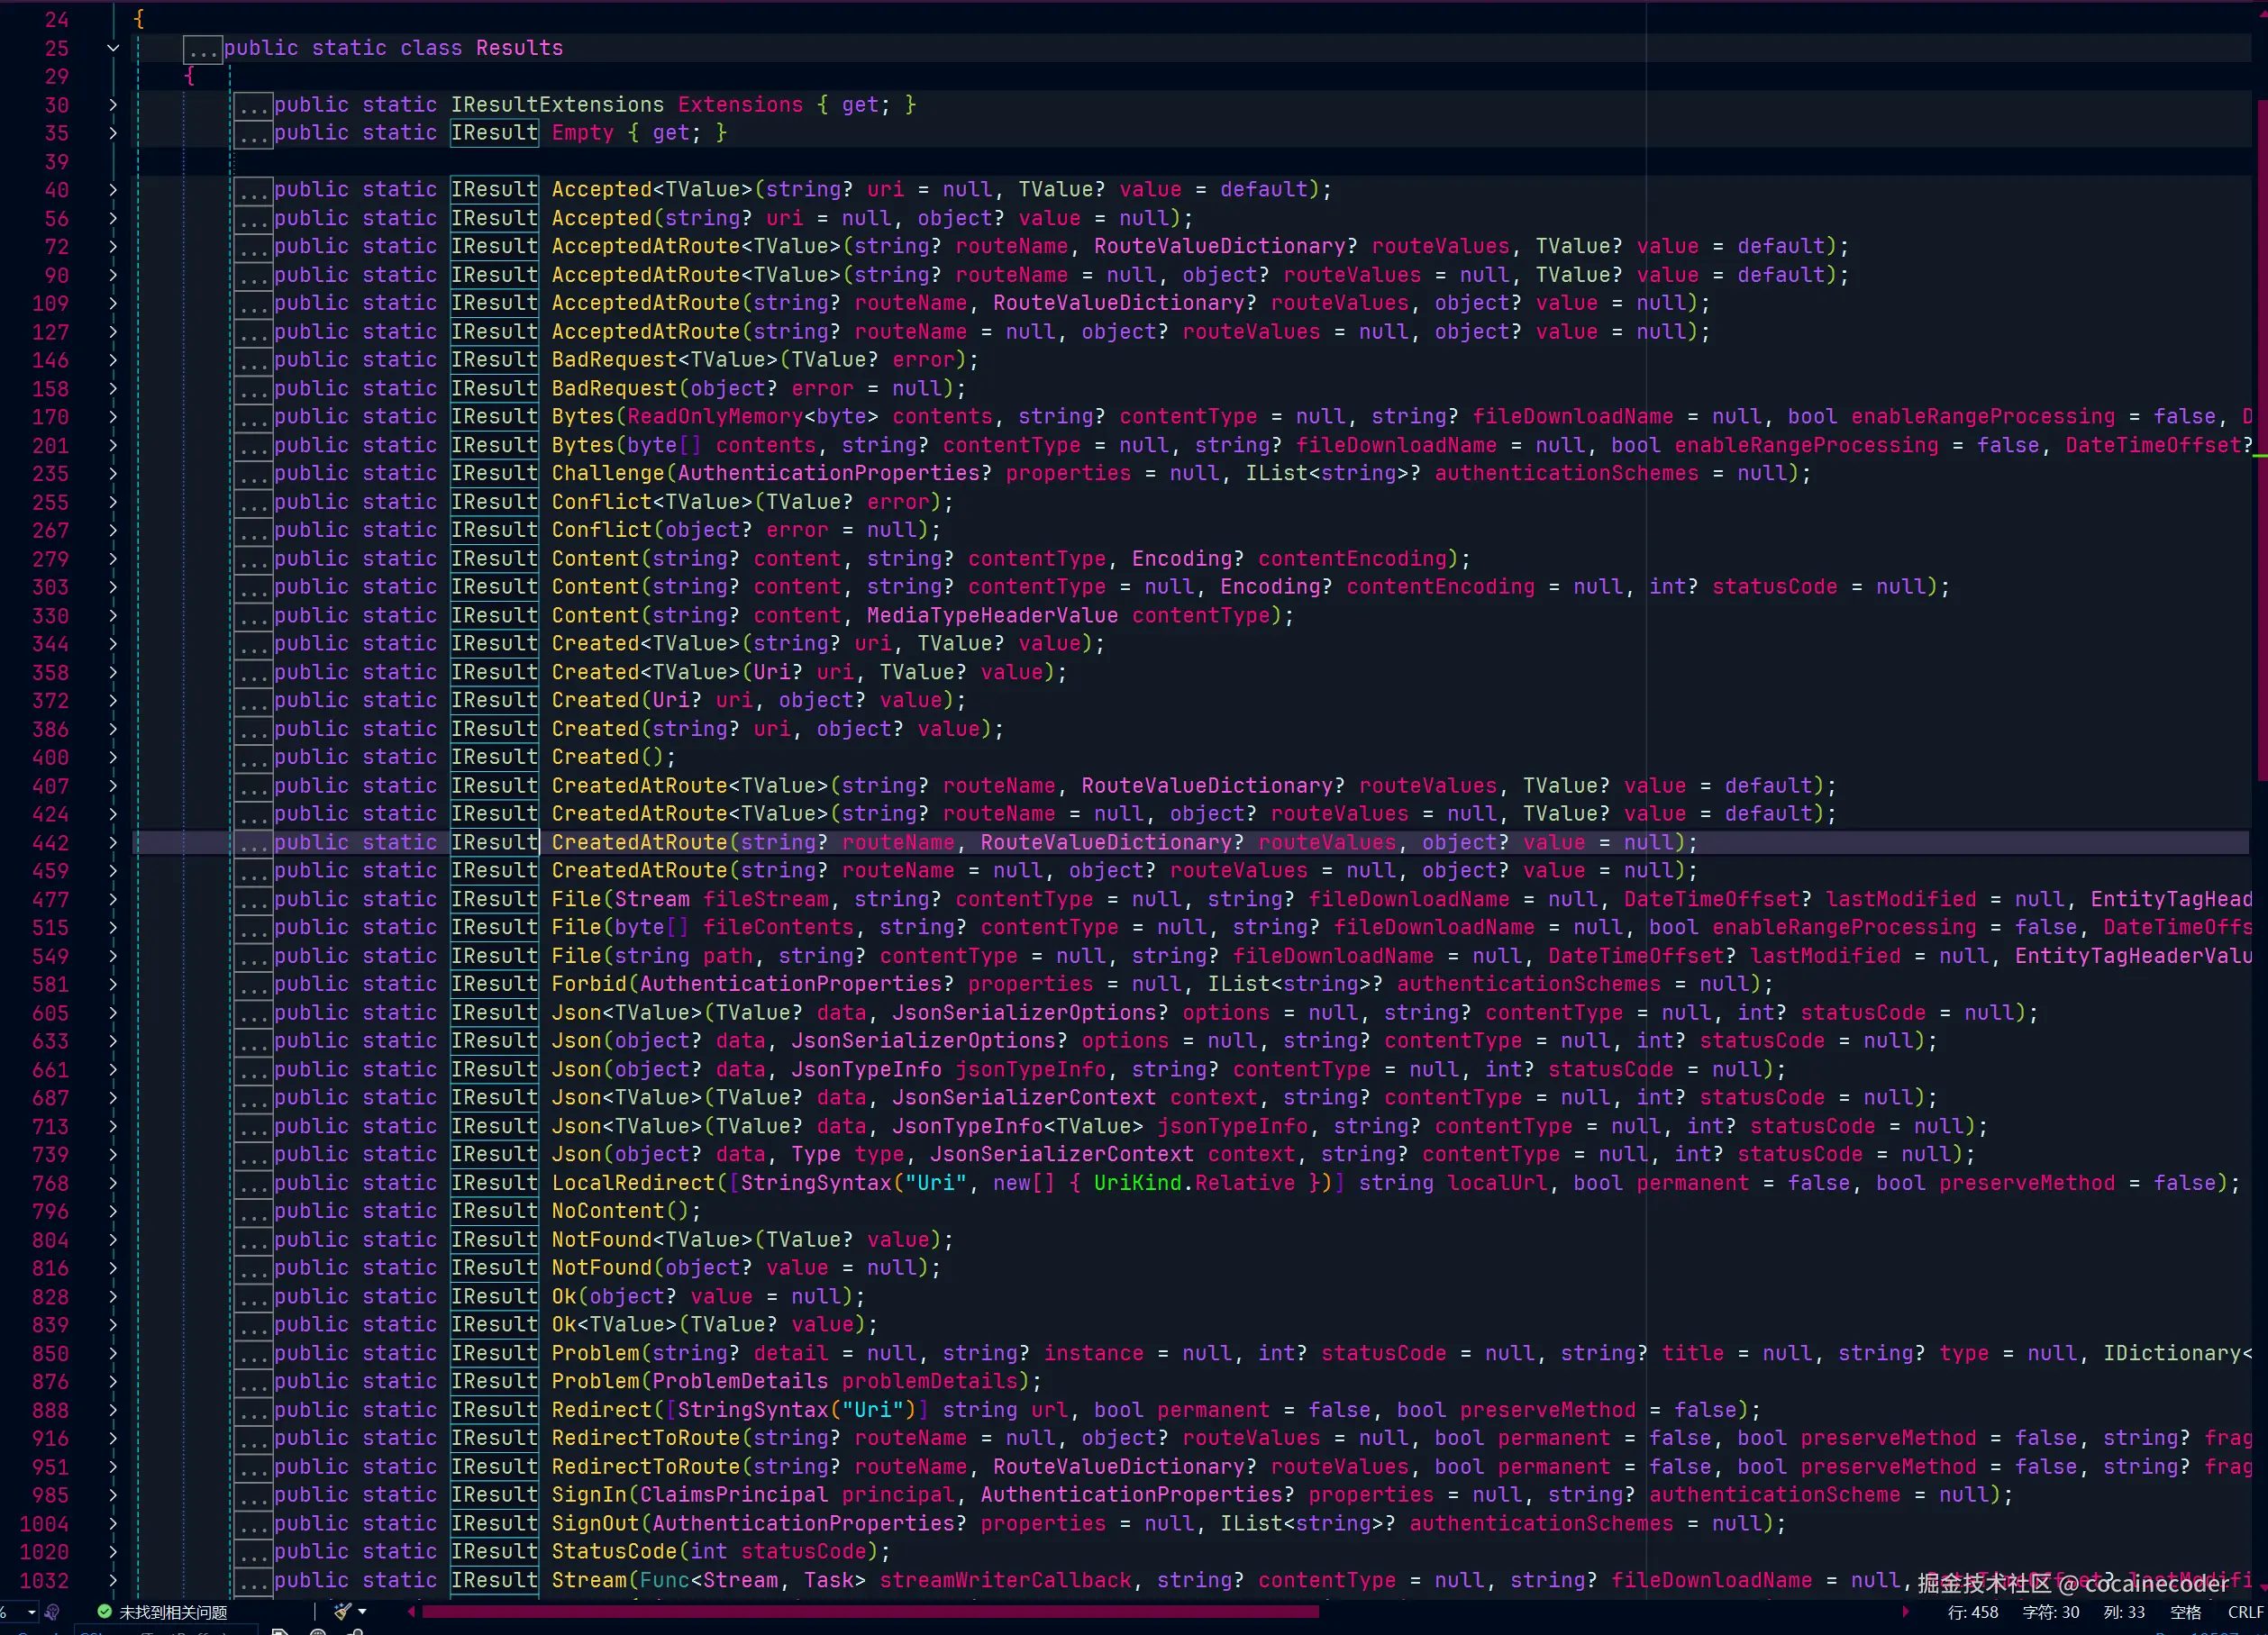2268x1635 pixels.
Task: Click the 行: 458 line indicator
Action: click(1972, 1612)
